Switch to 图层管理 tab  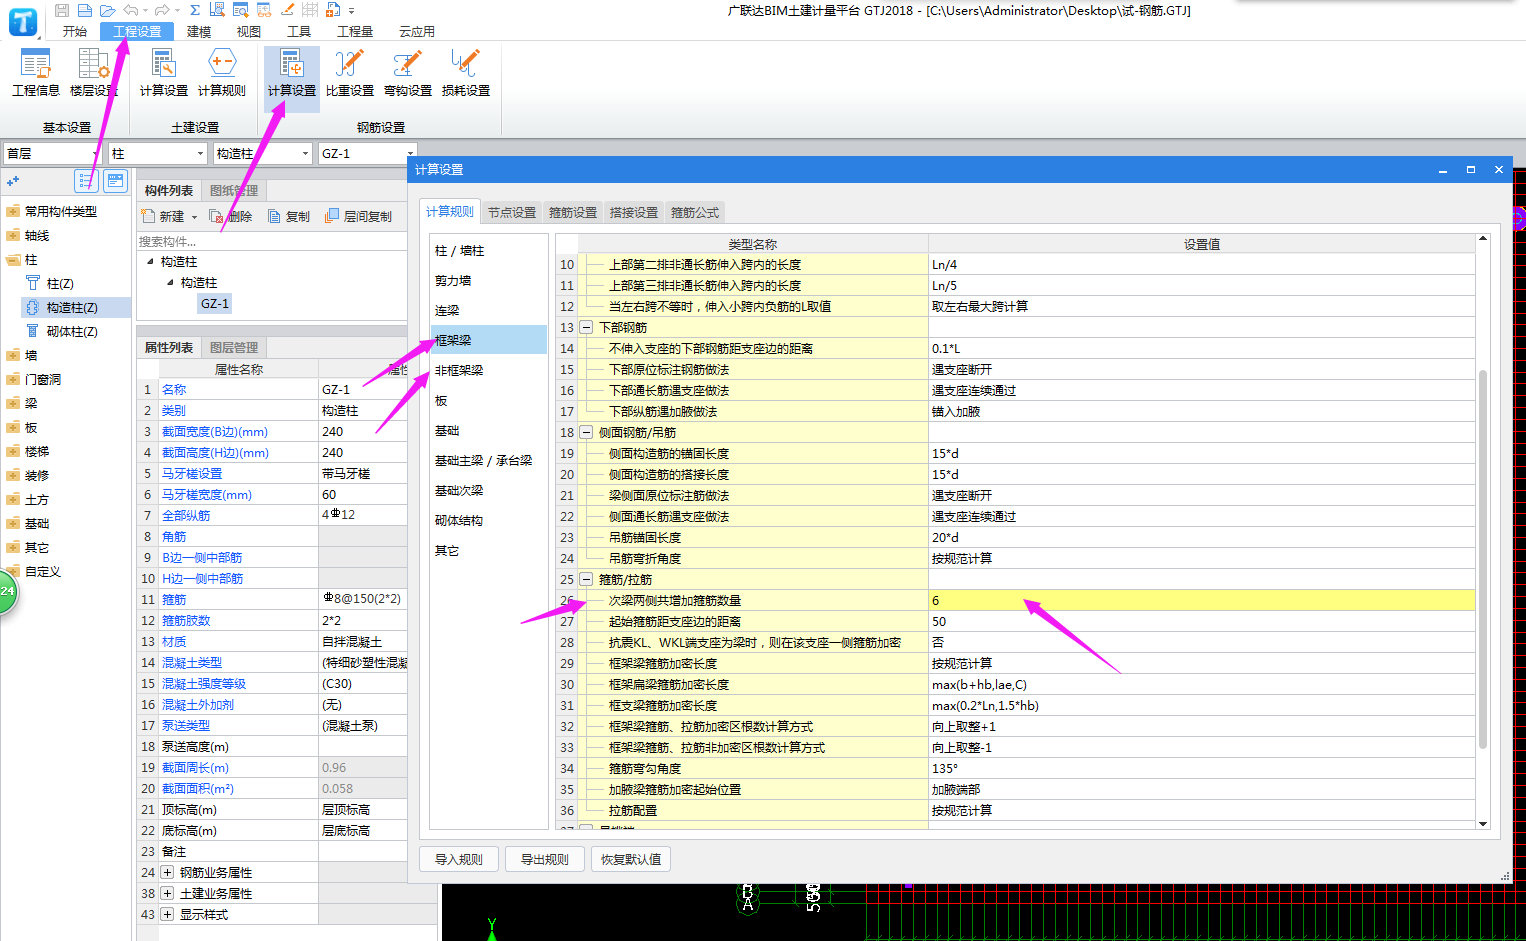point(234,348)
